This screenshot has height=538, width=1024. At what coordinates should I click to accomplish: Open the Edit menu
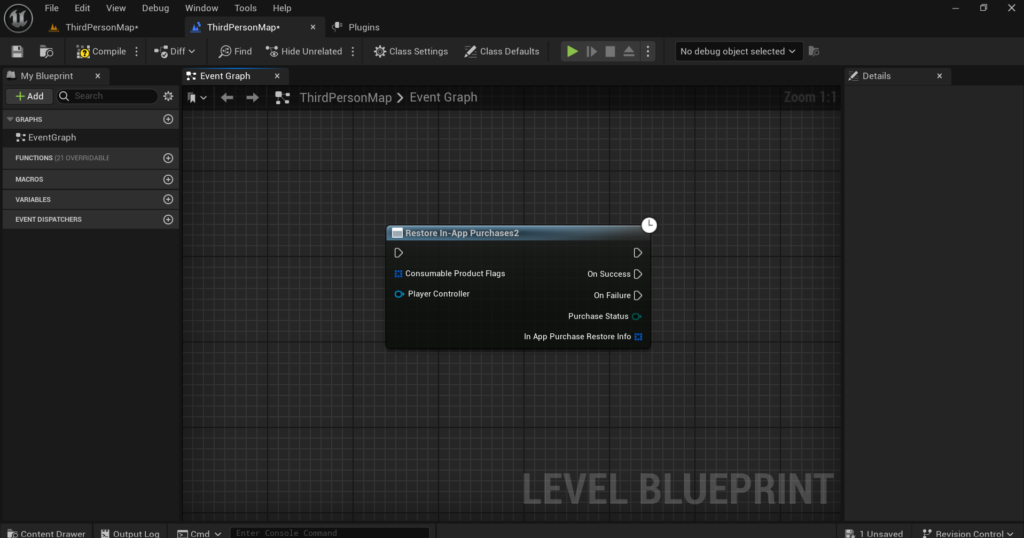point(82,8)
